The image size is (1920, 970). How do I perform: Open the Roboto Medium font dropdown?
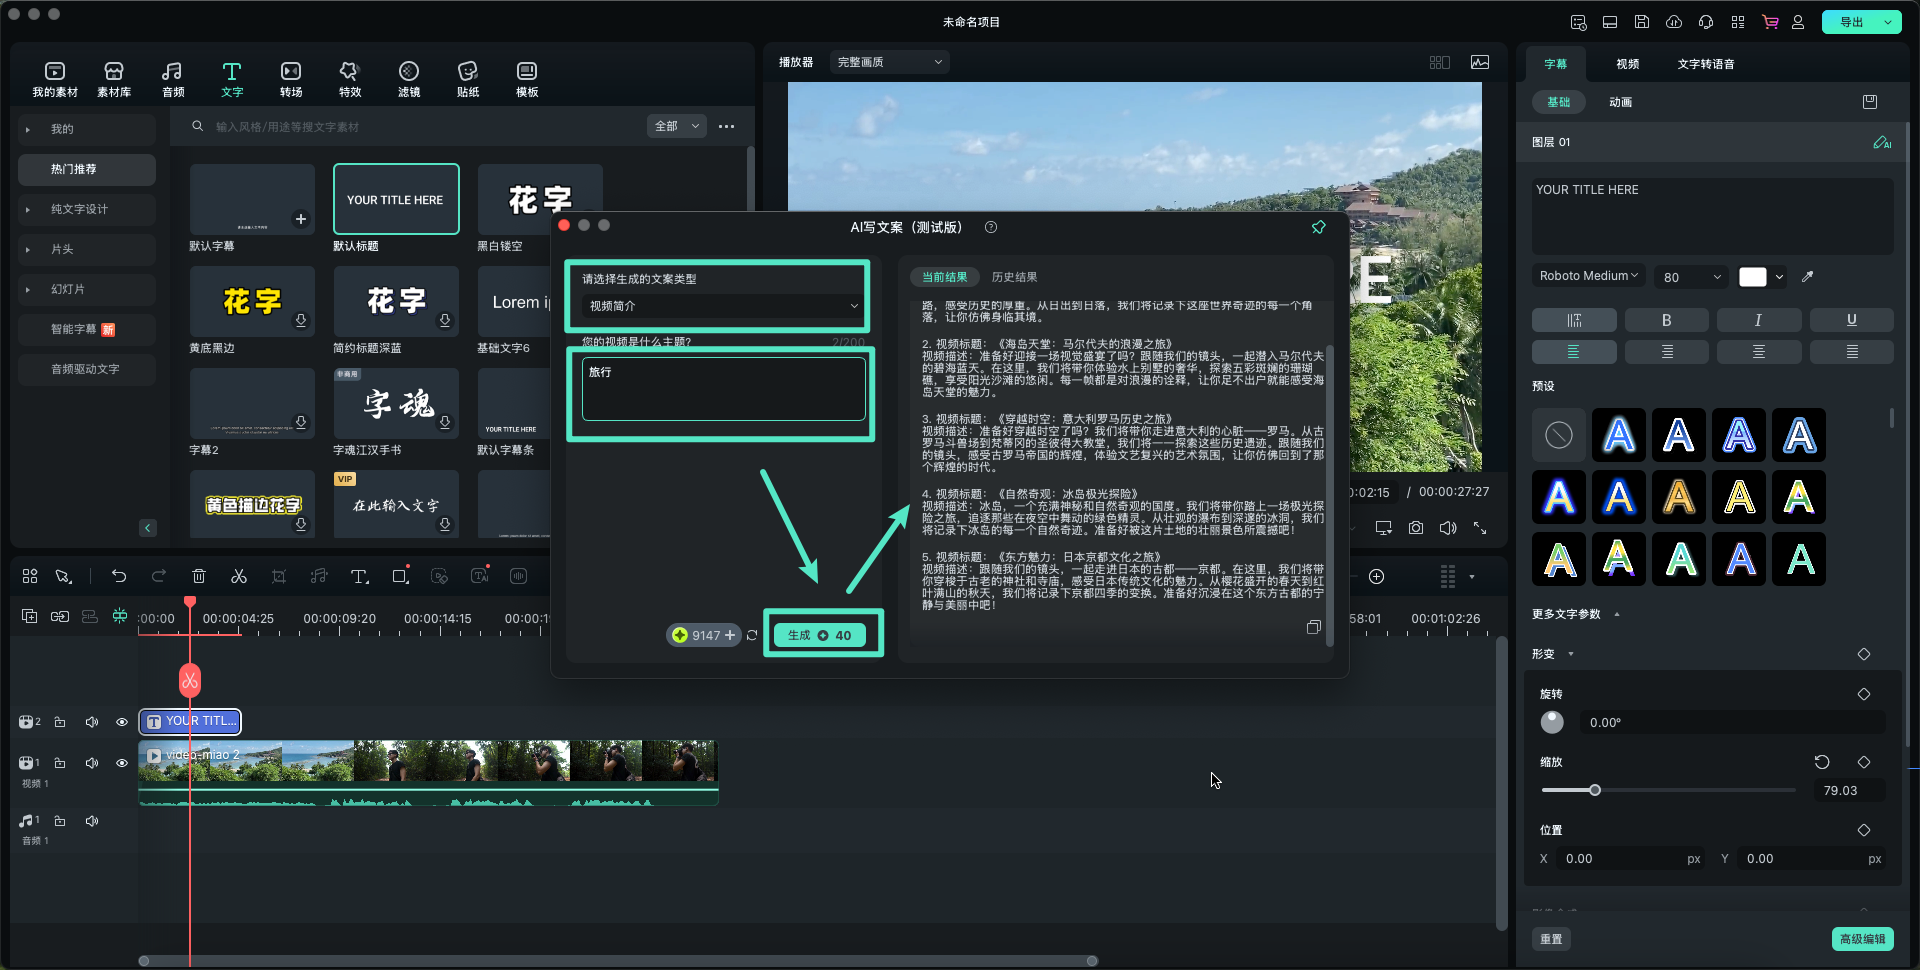(x=1588, y=276)
